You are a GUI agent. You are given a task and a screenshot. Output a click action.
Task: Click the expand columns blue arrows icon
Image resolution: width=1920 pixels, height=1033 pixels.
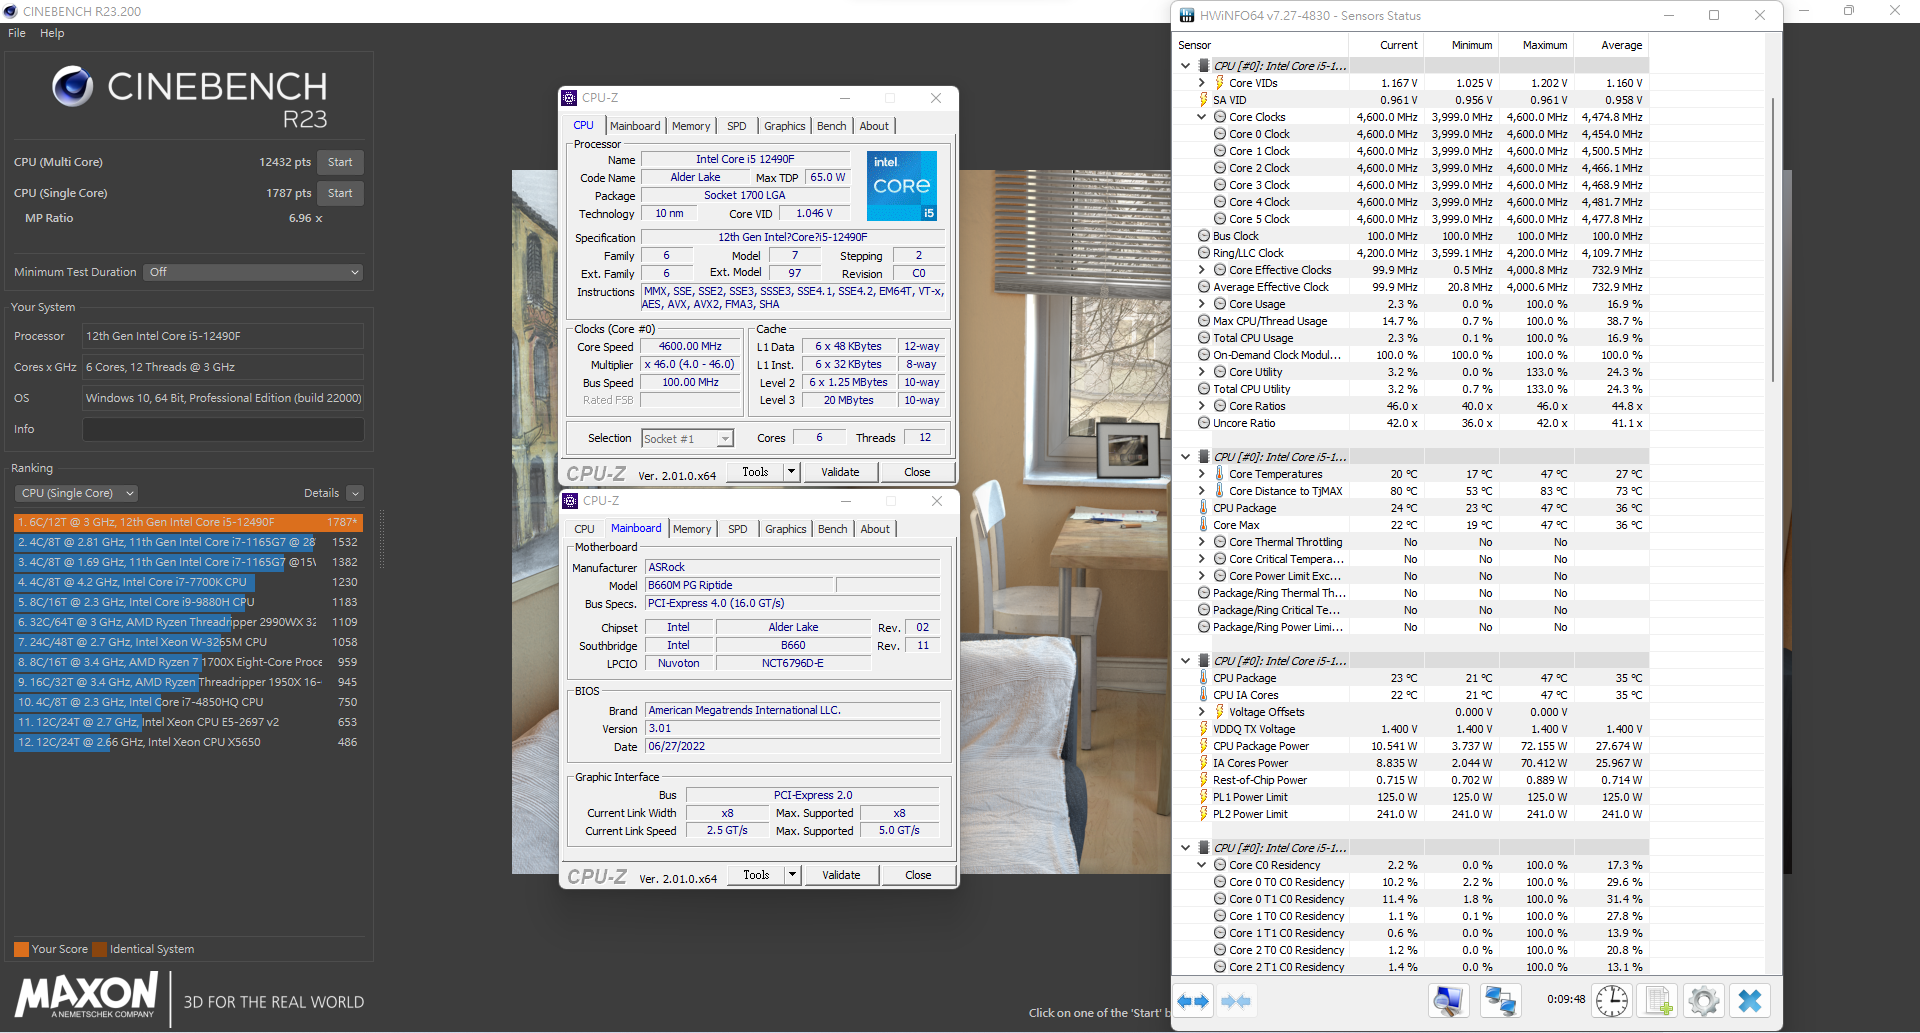(x=1193, y=1001)
